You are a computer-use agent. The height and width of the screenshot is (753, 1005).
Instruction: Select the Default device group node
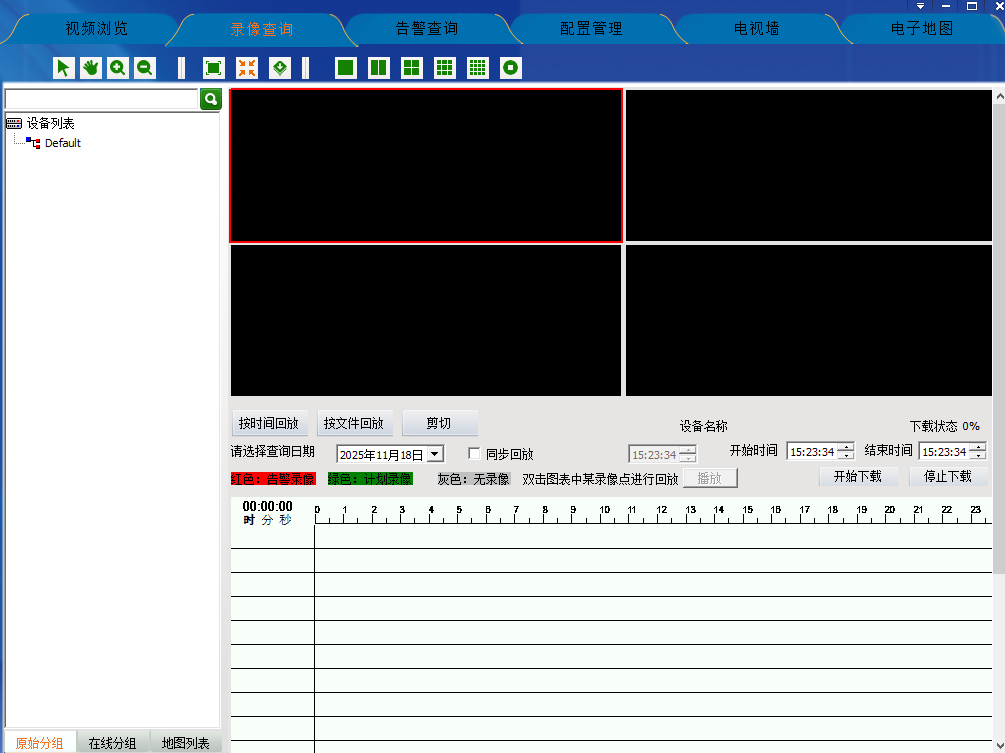(62, 143)
